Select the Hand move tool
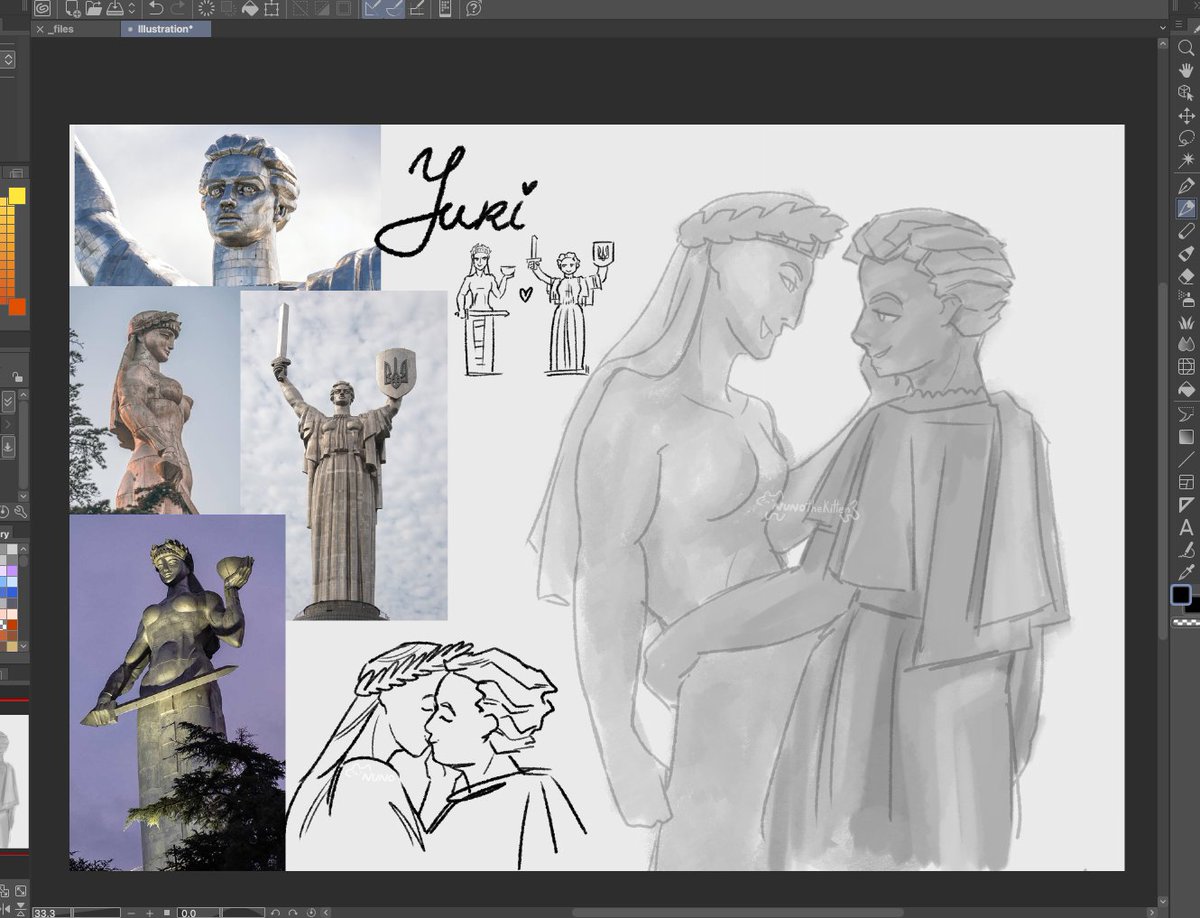This screenshot has height=918, width=1200. tap(1186, 69)
